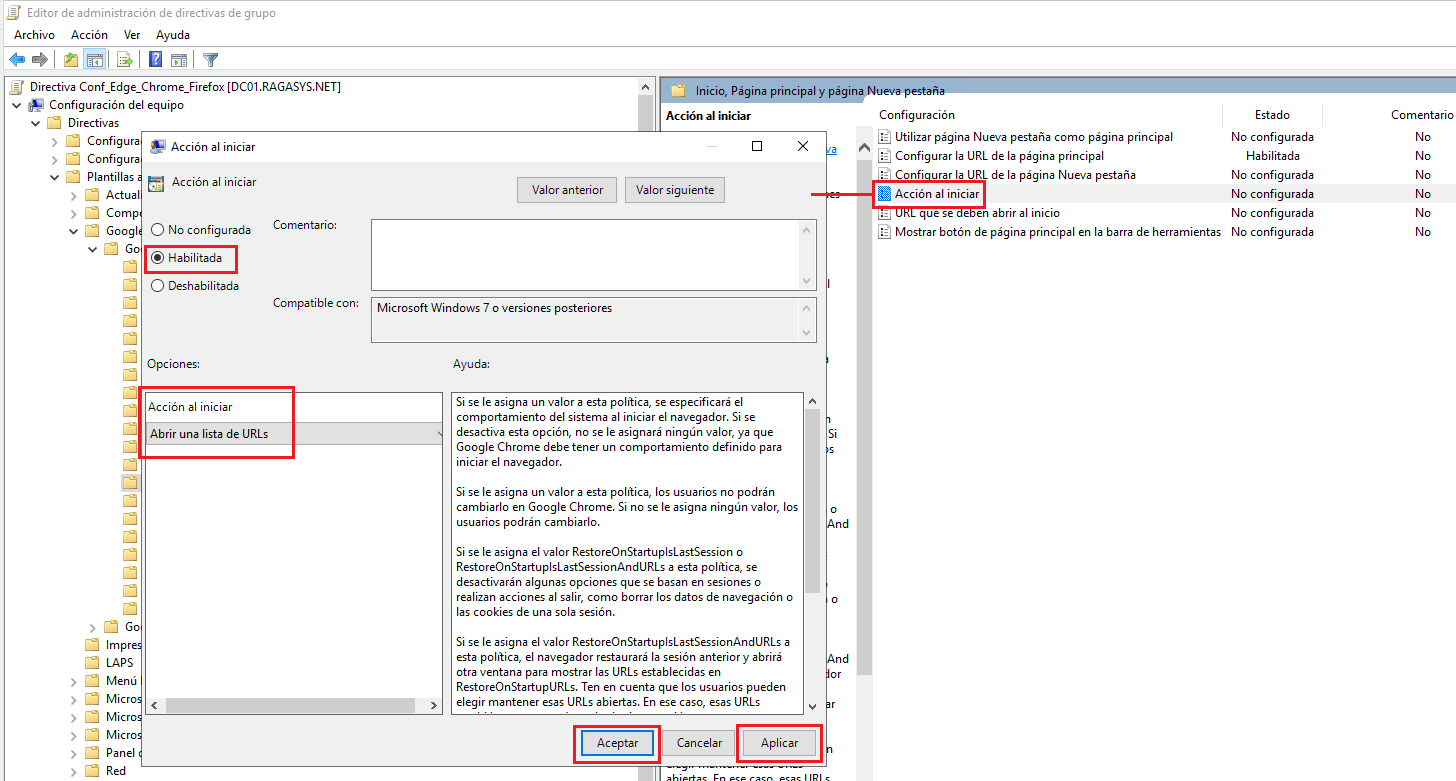
Task: Click the 'Aplicar' button
Action: coord(778,743)
